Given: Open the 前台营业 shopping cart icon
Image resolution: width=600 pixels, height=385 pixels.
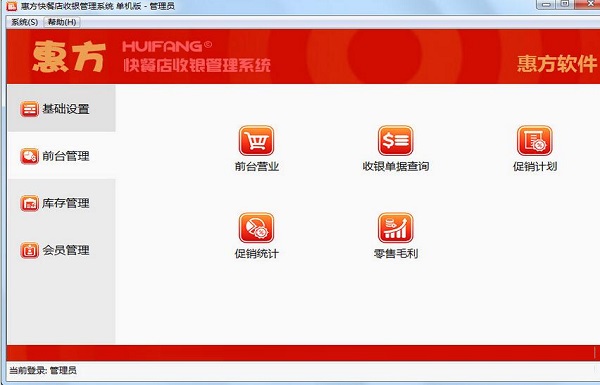Looking at the screenshot, I should pyautogui.click(x=256, y=140).
